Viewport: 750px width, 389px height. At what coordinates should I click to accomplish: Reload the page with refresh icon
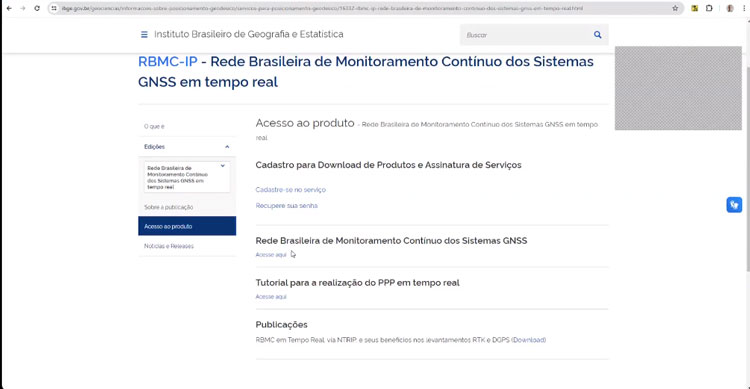tap(37, 8)
